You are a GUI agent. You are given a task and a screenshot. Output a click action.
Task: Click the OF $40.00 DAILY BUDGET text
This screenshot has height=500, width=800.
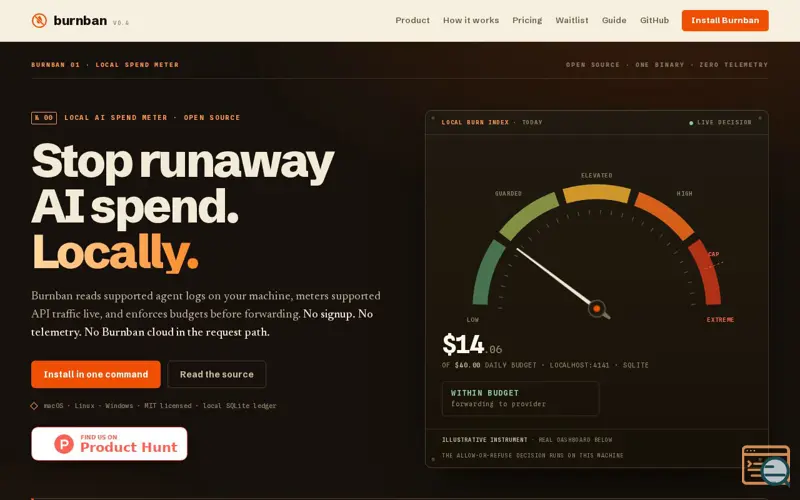[x=489, y=365]
